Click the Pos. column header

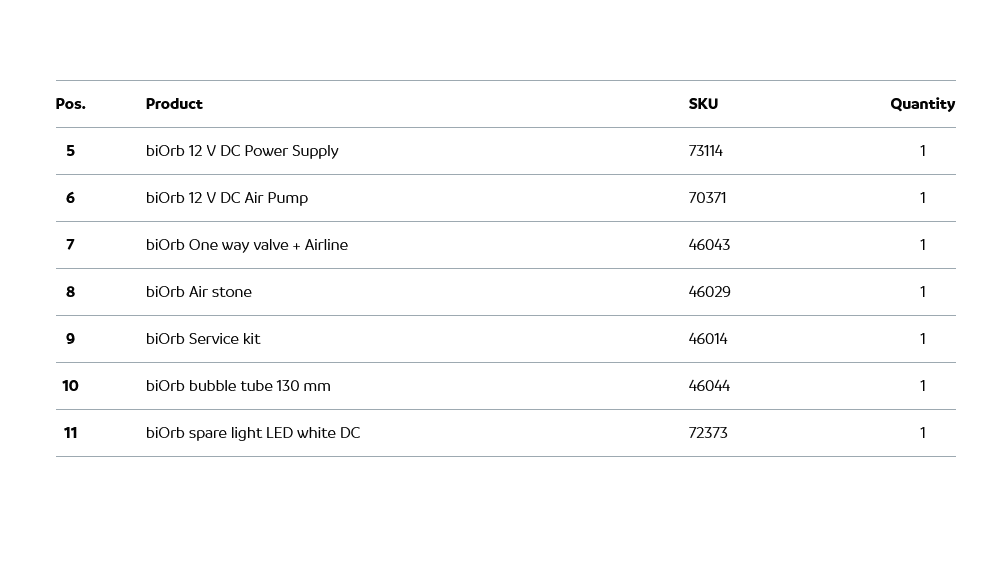70,104
